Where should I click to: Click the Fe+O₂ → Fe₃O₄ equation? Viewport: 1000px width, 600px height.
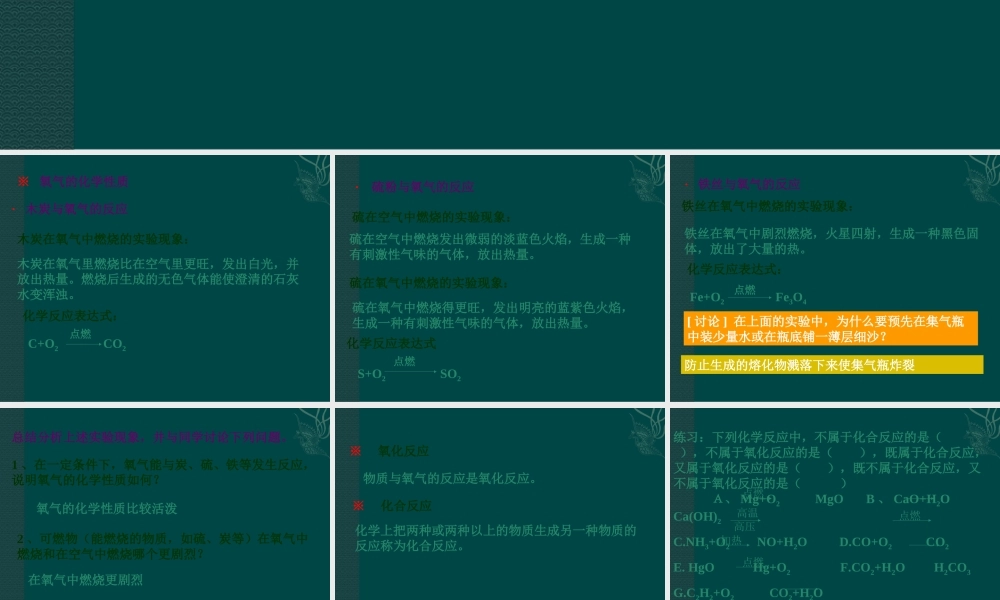click(747, 297)
